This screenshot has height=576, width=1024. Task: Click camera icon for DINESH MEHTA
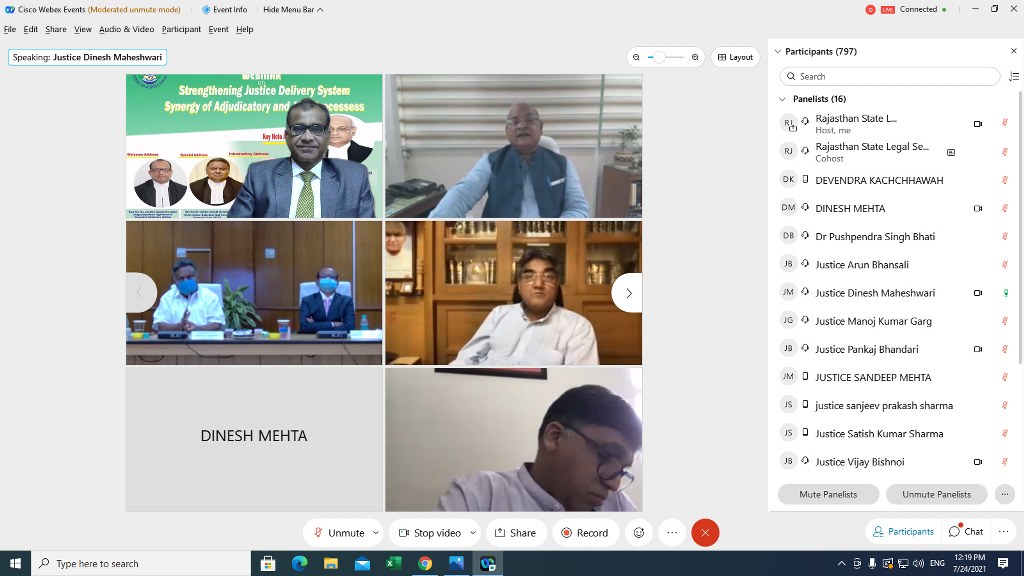tap(978, 208)
